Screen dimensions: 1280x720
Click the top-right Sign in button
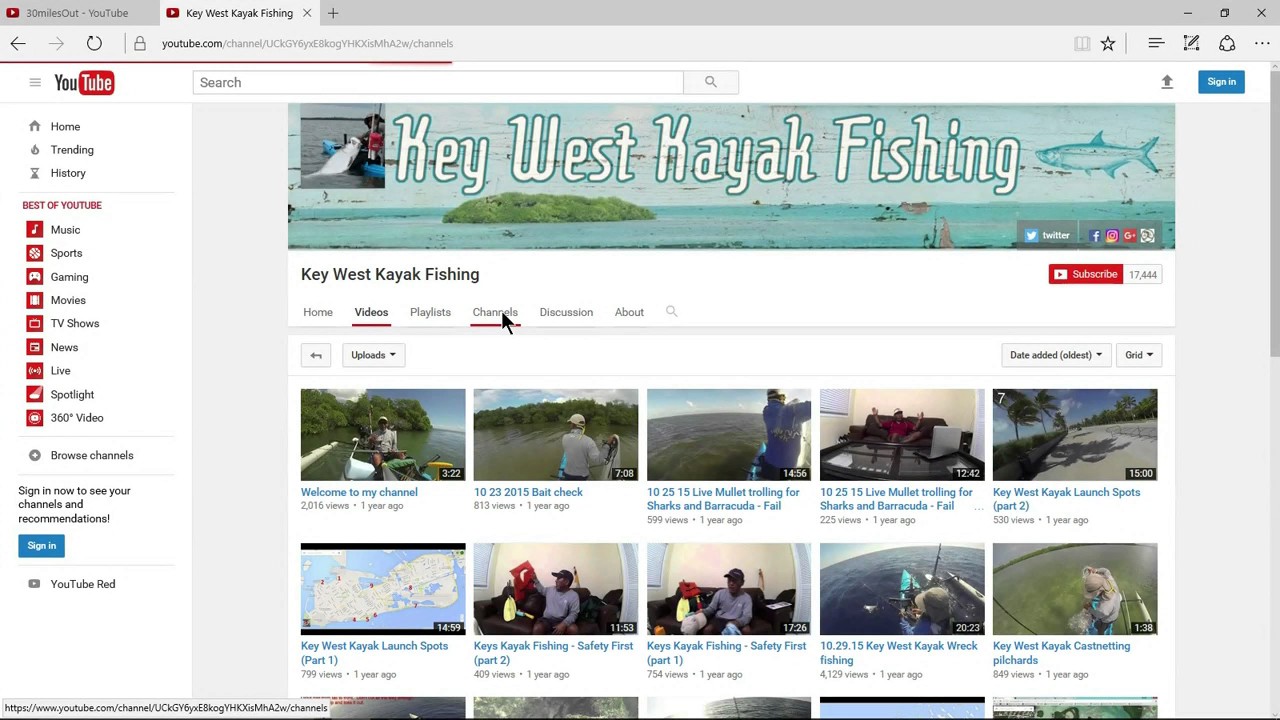pyautogui.click(x=1221, y=82)
